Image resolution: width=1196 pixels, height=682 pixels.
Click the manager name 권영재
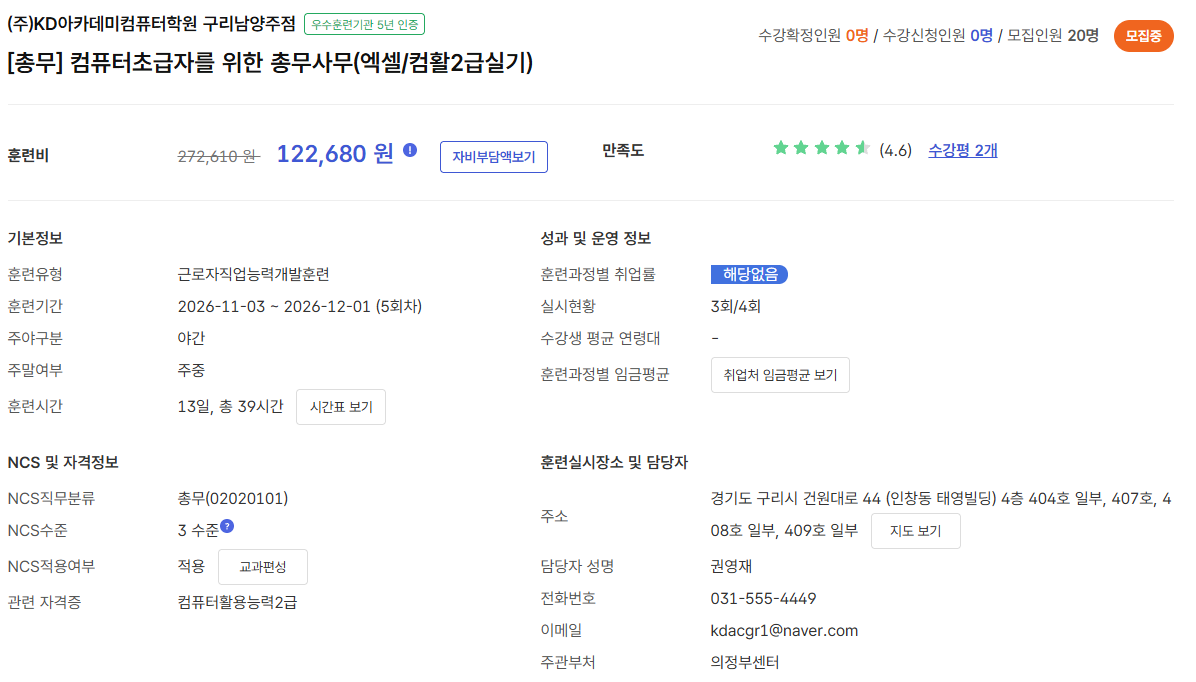tap(731, 567)
